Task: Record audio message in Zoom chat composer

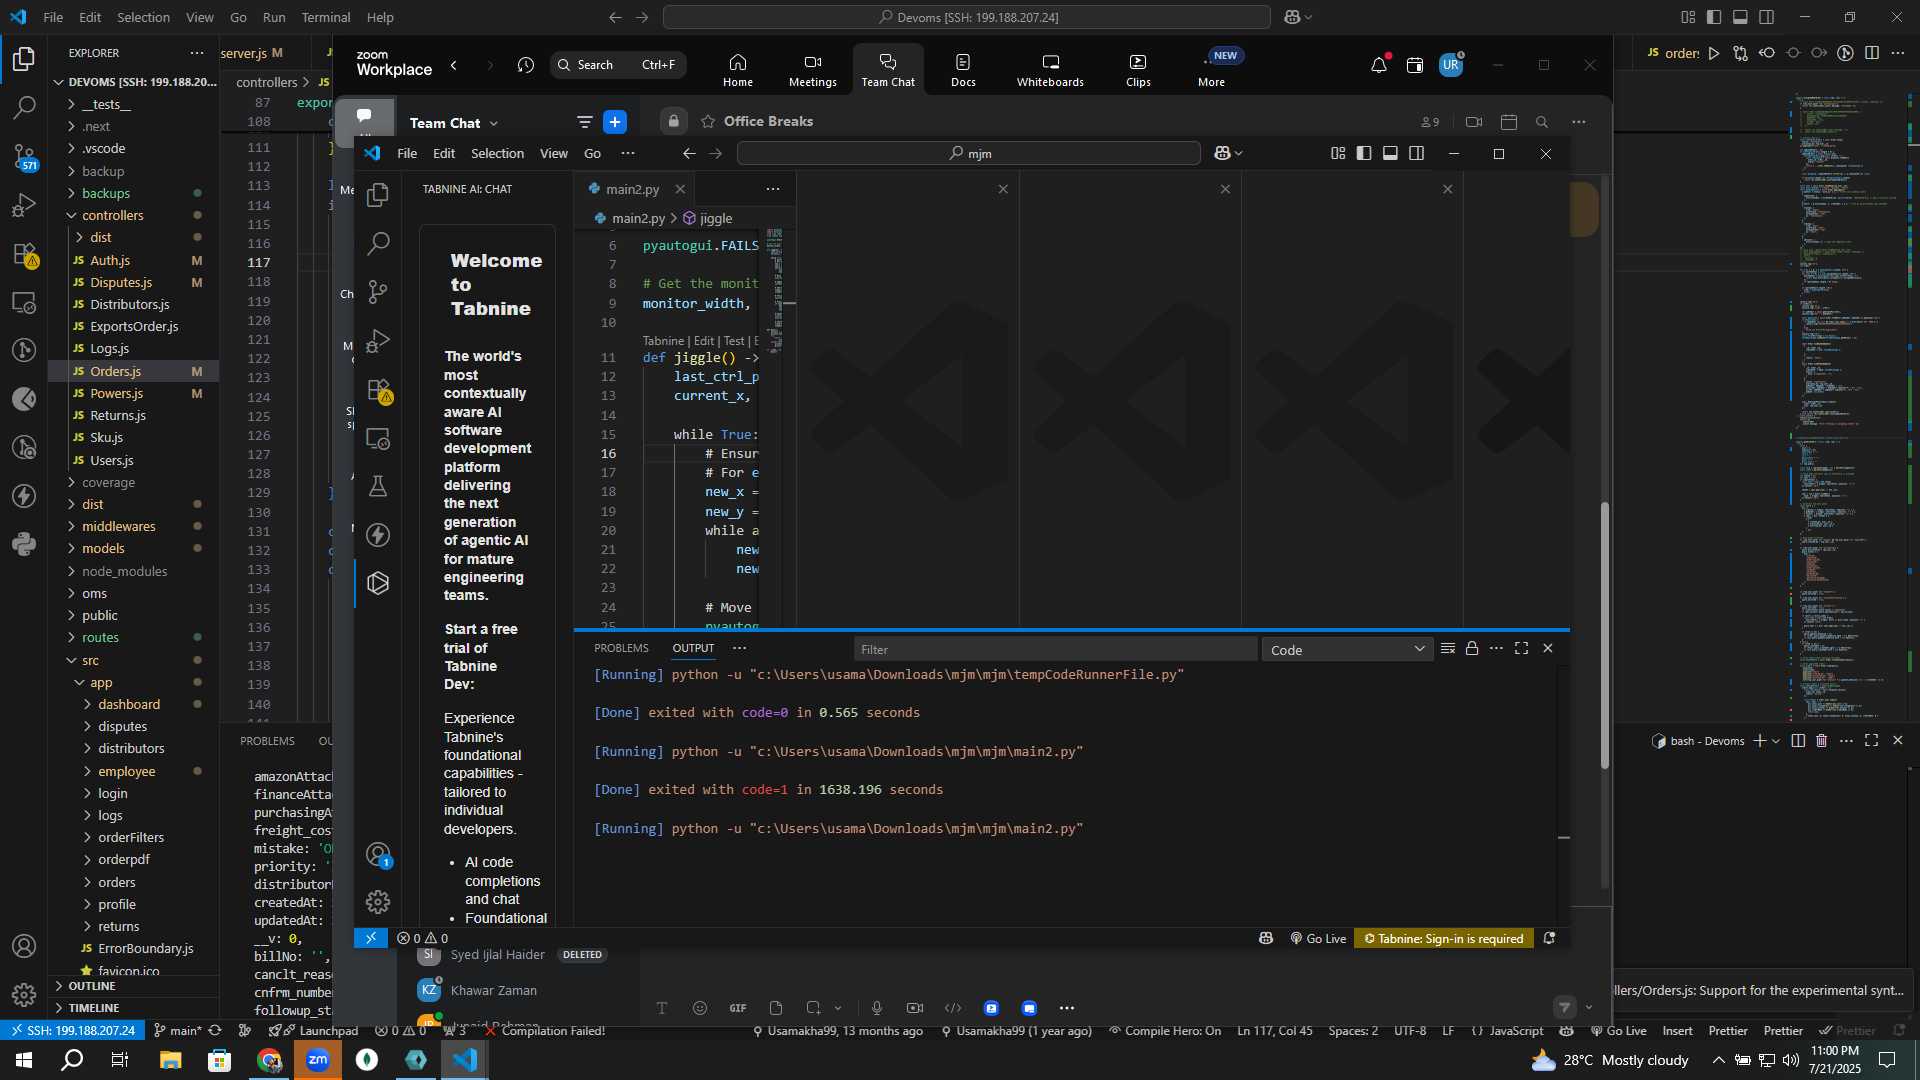Action: pyautogui.click(x=877, y=1008)
